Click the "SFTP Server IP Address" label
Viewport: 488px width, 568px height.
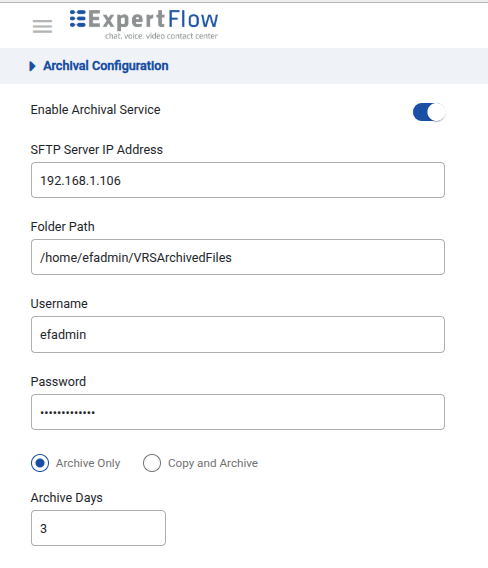pyautogui.click(x=97, y=150)
